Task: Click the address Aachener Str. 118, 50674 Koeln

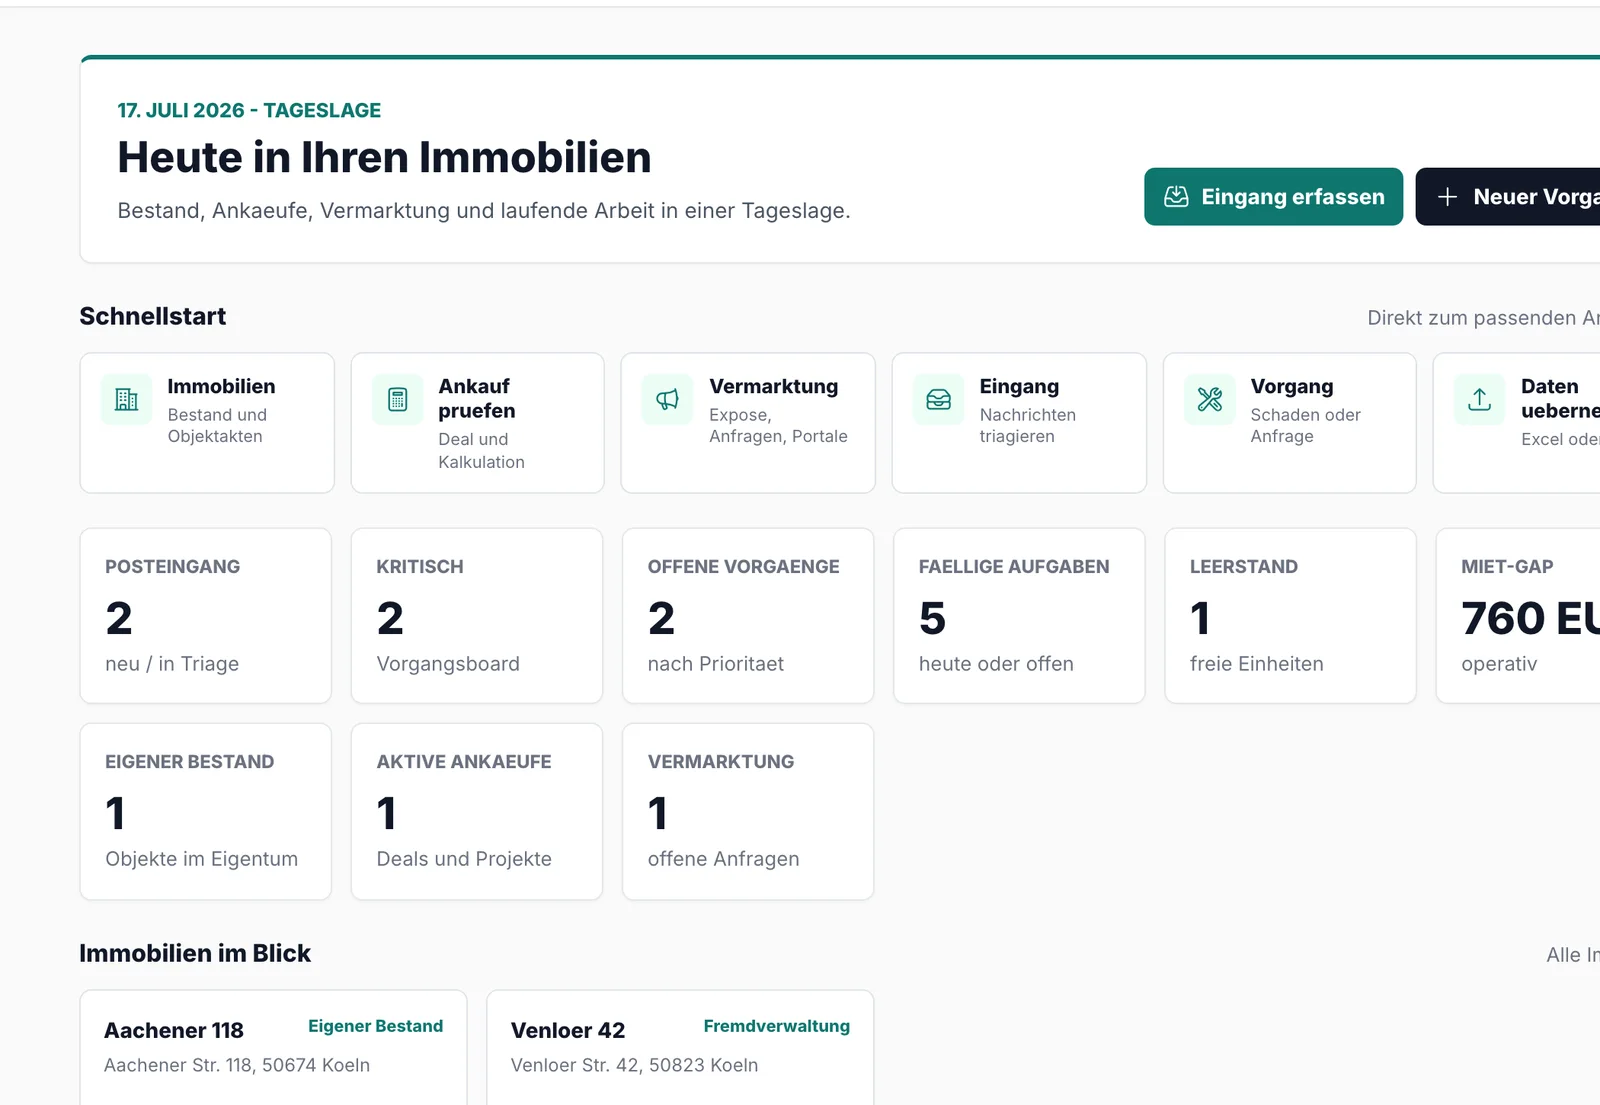Action: [237, 1065]
